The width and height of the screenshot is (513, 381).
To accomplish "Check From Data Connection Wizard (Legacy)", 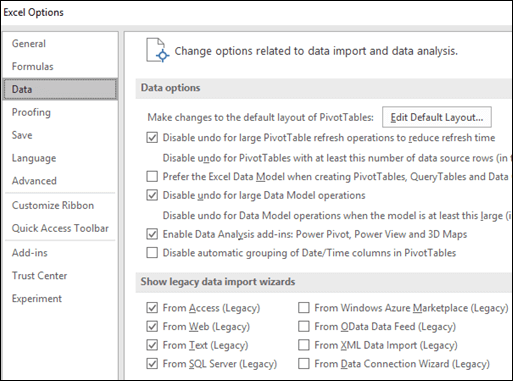I will pos(304,364).
